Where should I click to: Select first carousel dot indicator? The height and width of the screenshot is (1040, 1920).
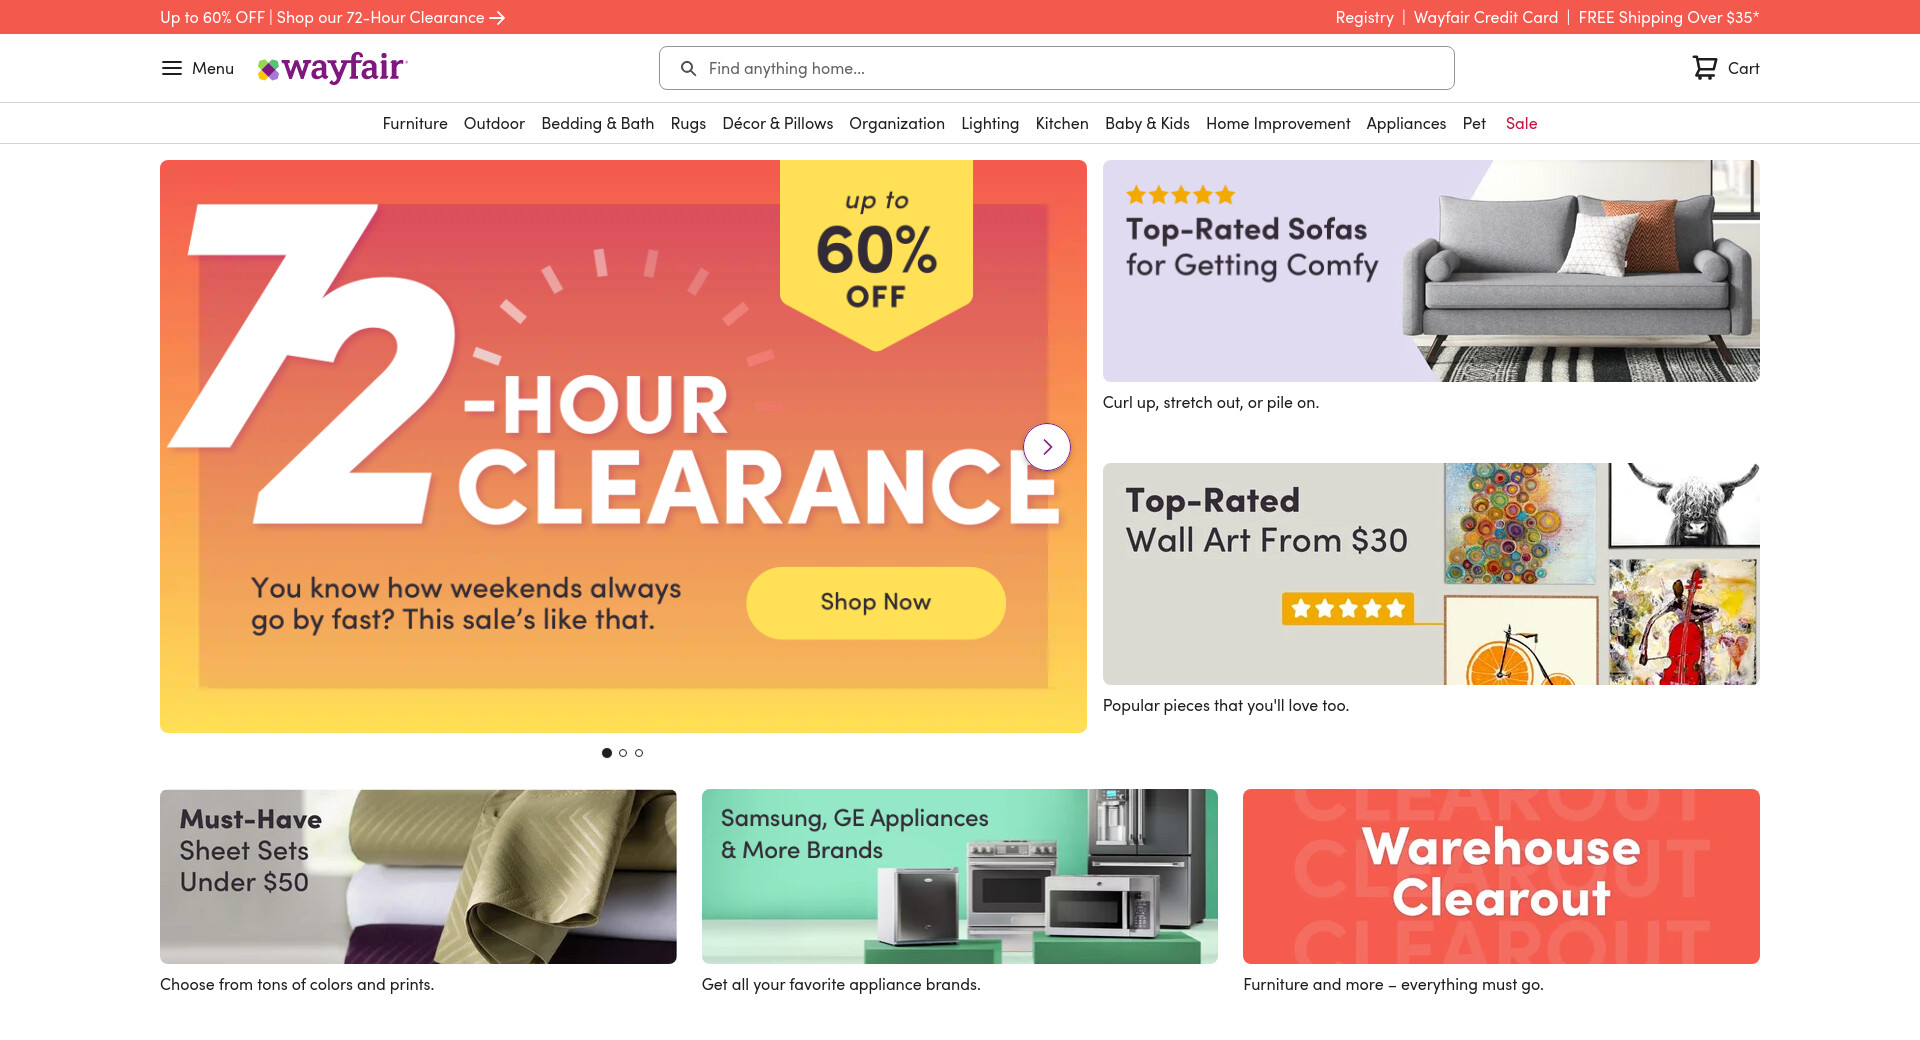607,753
